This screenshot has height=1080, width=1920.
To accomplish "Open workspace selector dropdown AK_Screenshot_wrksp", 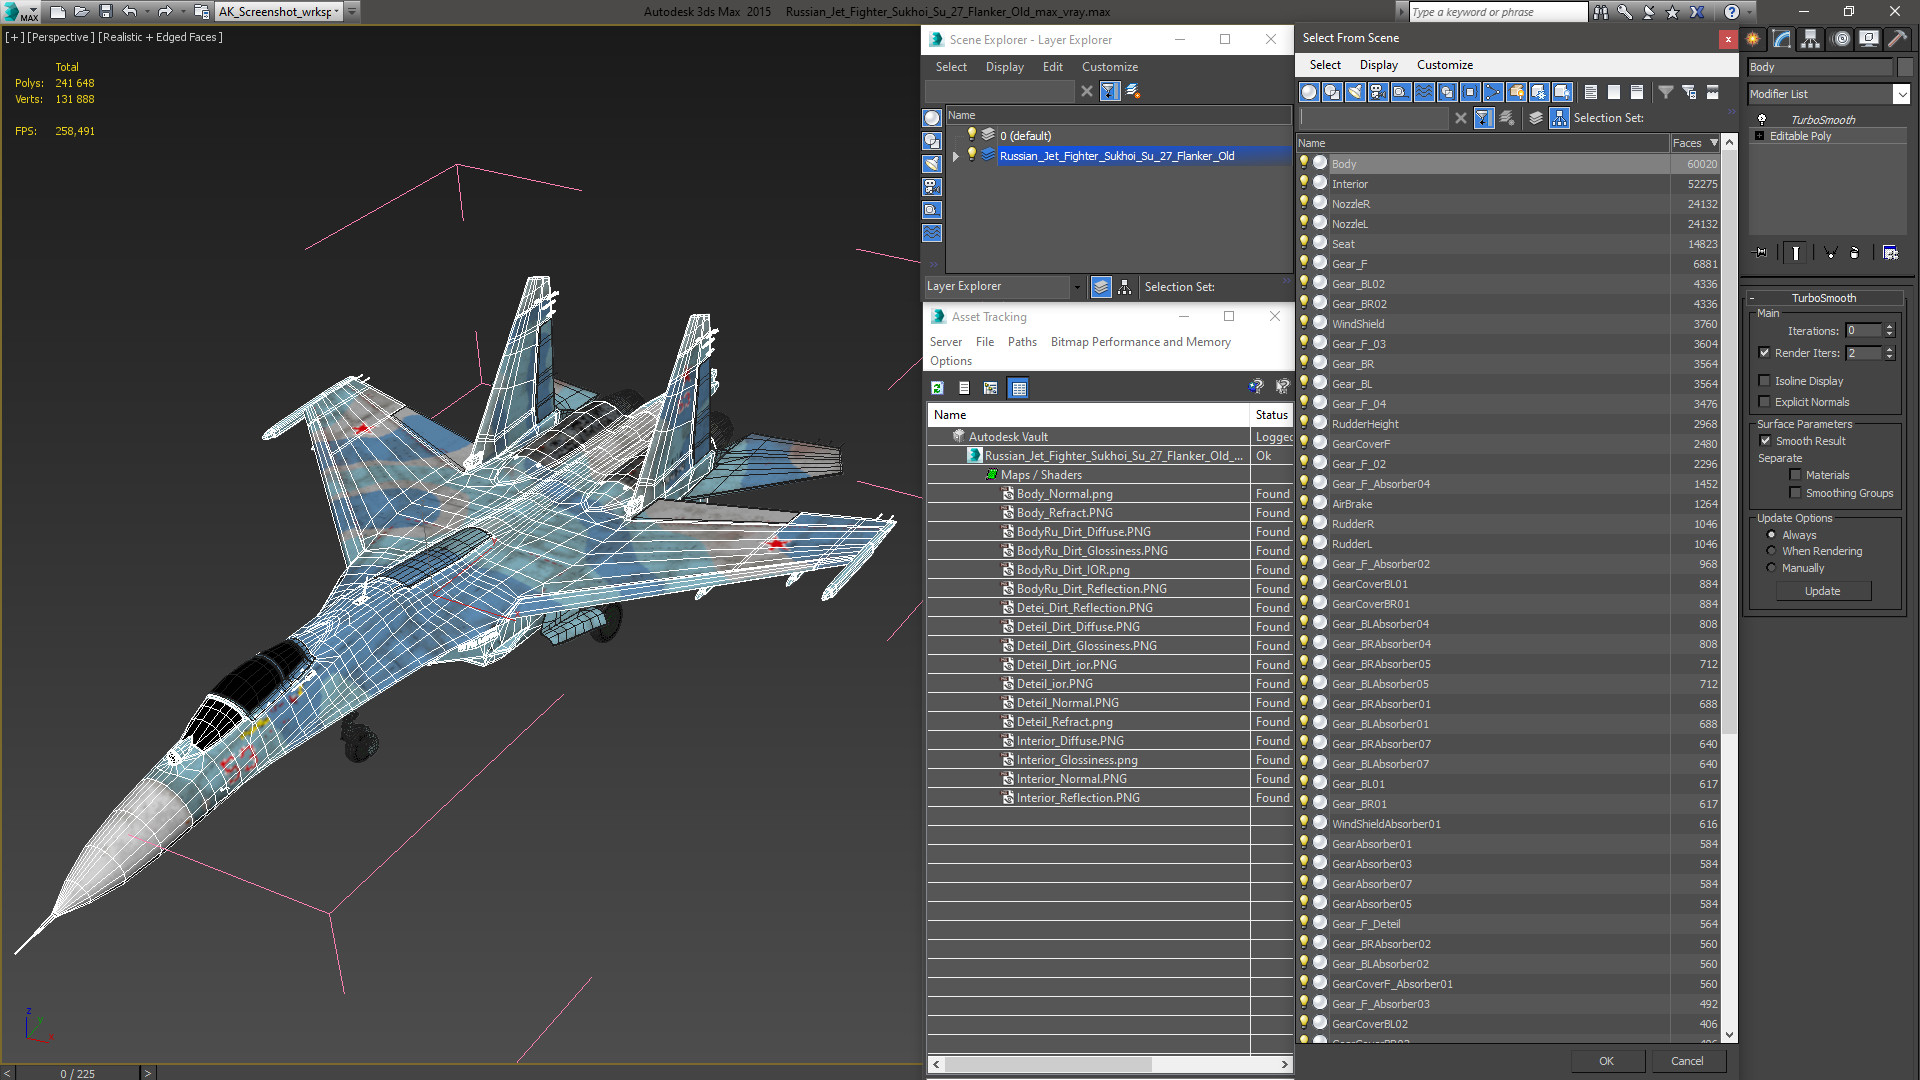I will tap(336, 12).
